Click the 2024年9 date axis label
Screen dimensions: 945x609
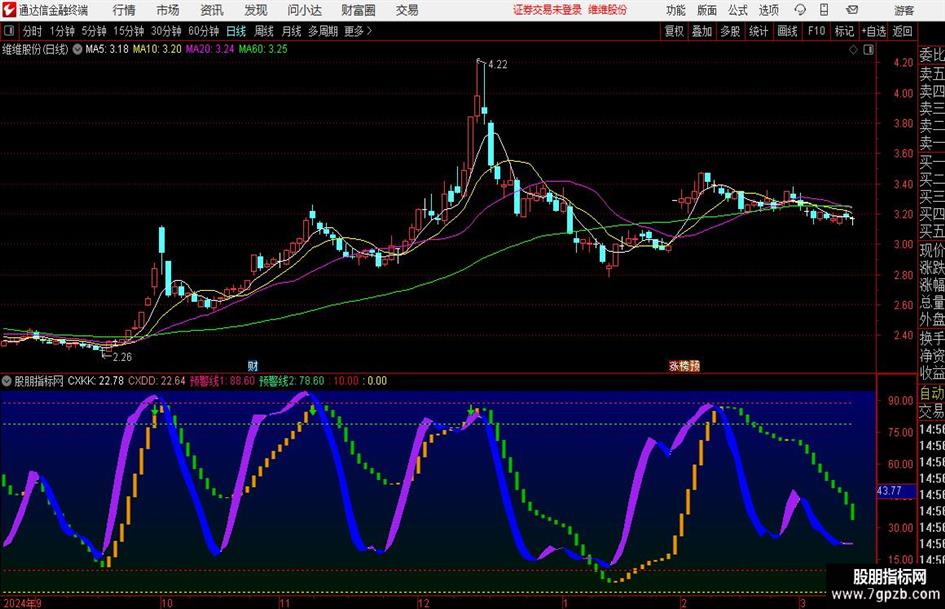click(22, 603)
